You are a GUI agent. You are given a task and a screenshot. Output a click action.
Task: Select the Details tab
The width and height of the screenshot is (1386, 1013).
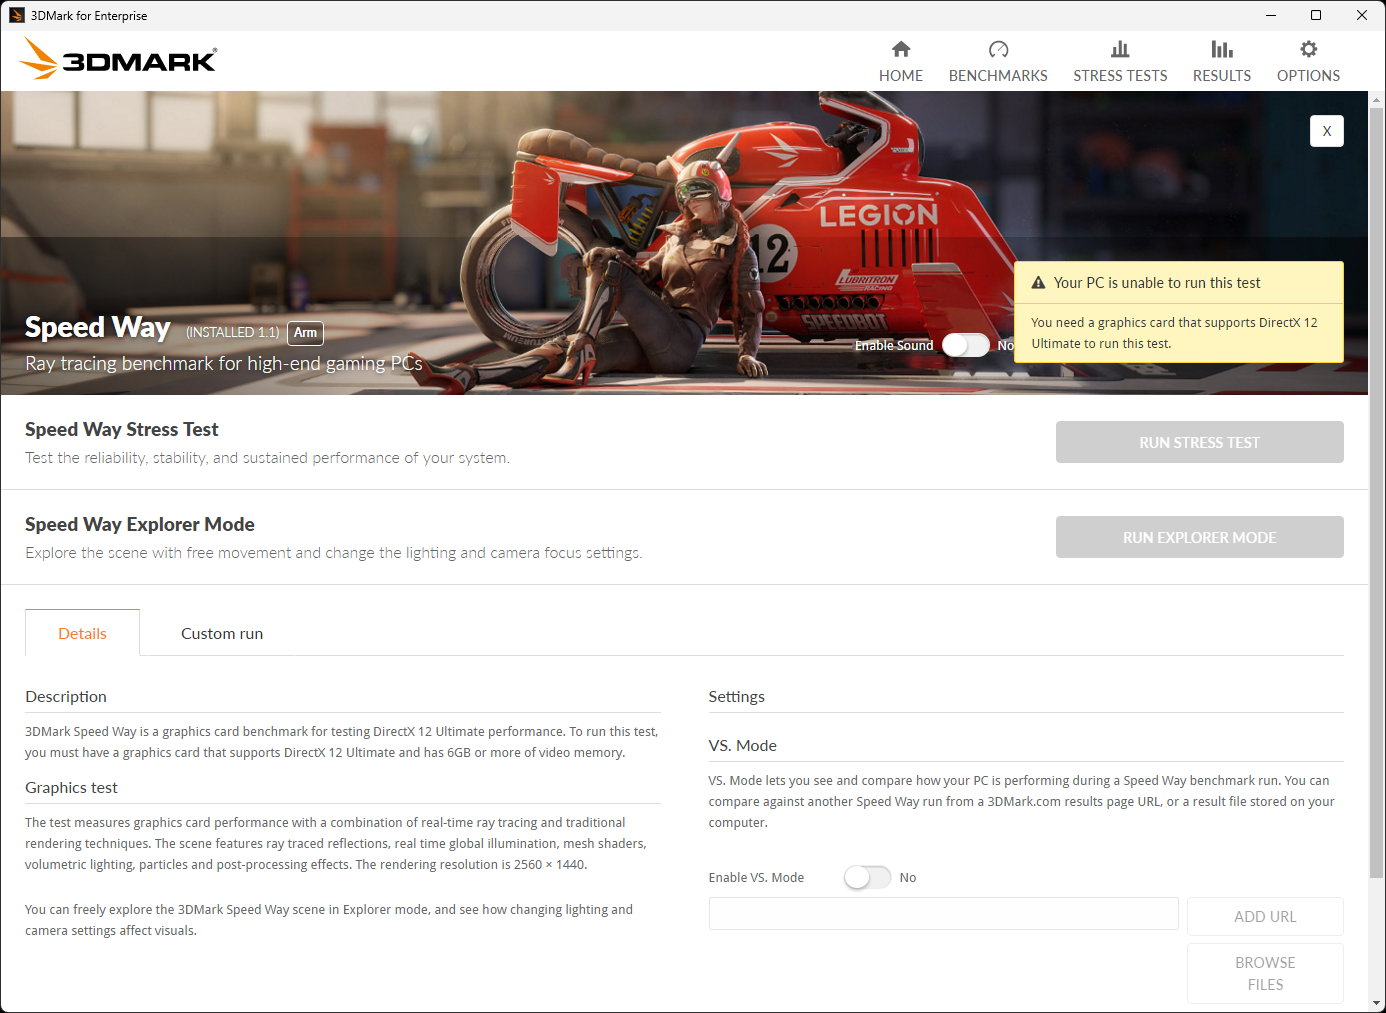pyautogui.click(x=82, y=633)
